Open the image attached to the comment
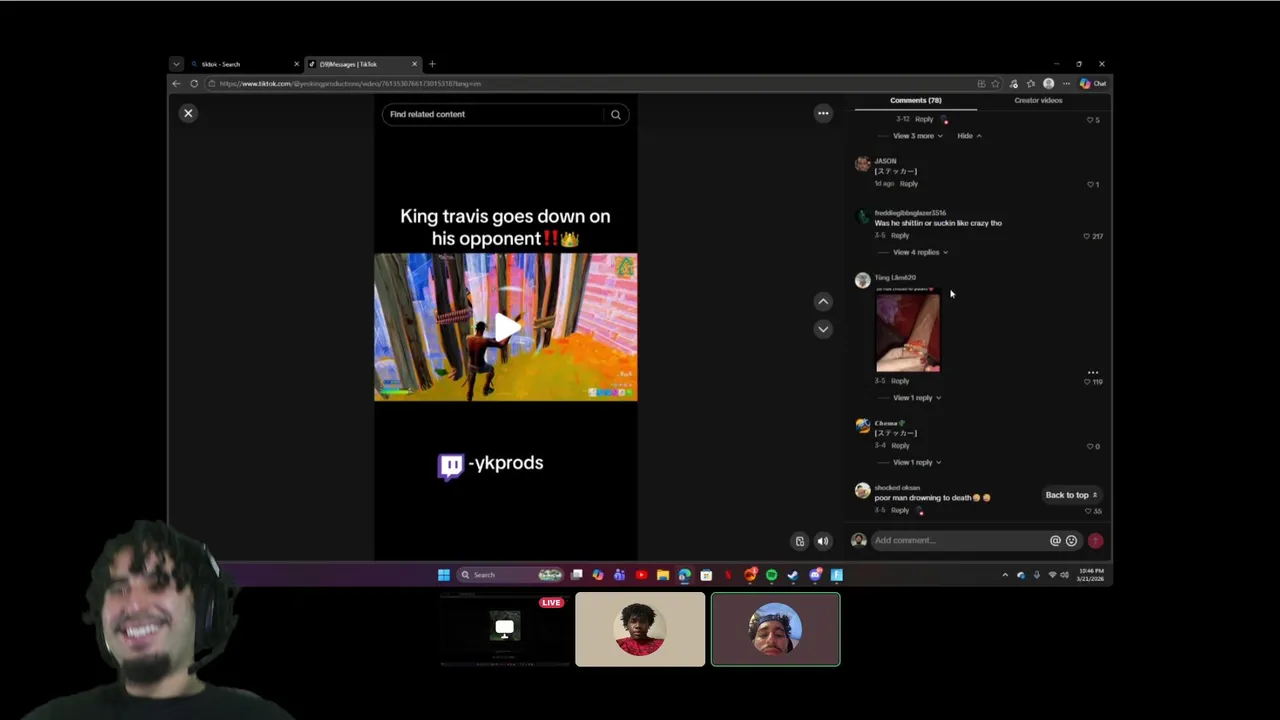 (x=908, y=331)
